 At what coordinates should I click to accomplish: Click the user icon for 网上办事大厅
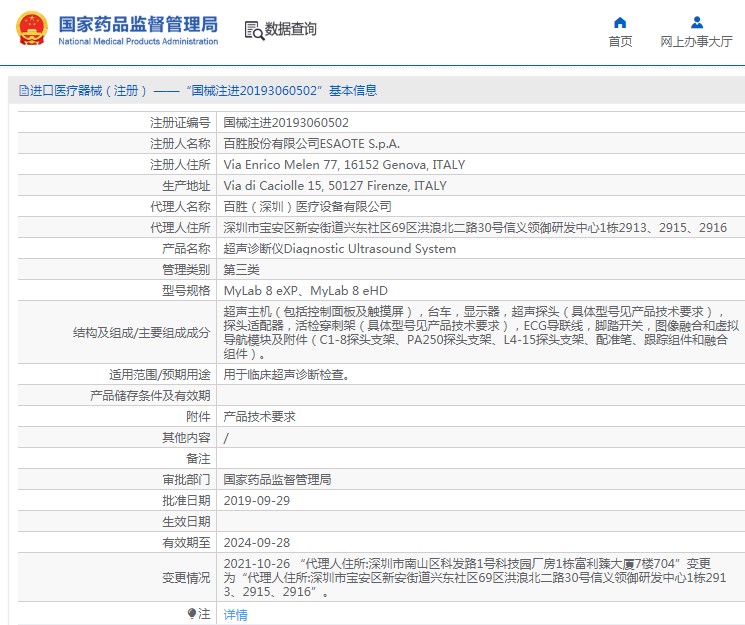pyautogui.click(x=697, y=22)
